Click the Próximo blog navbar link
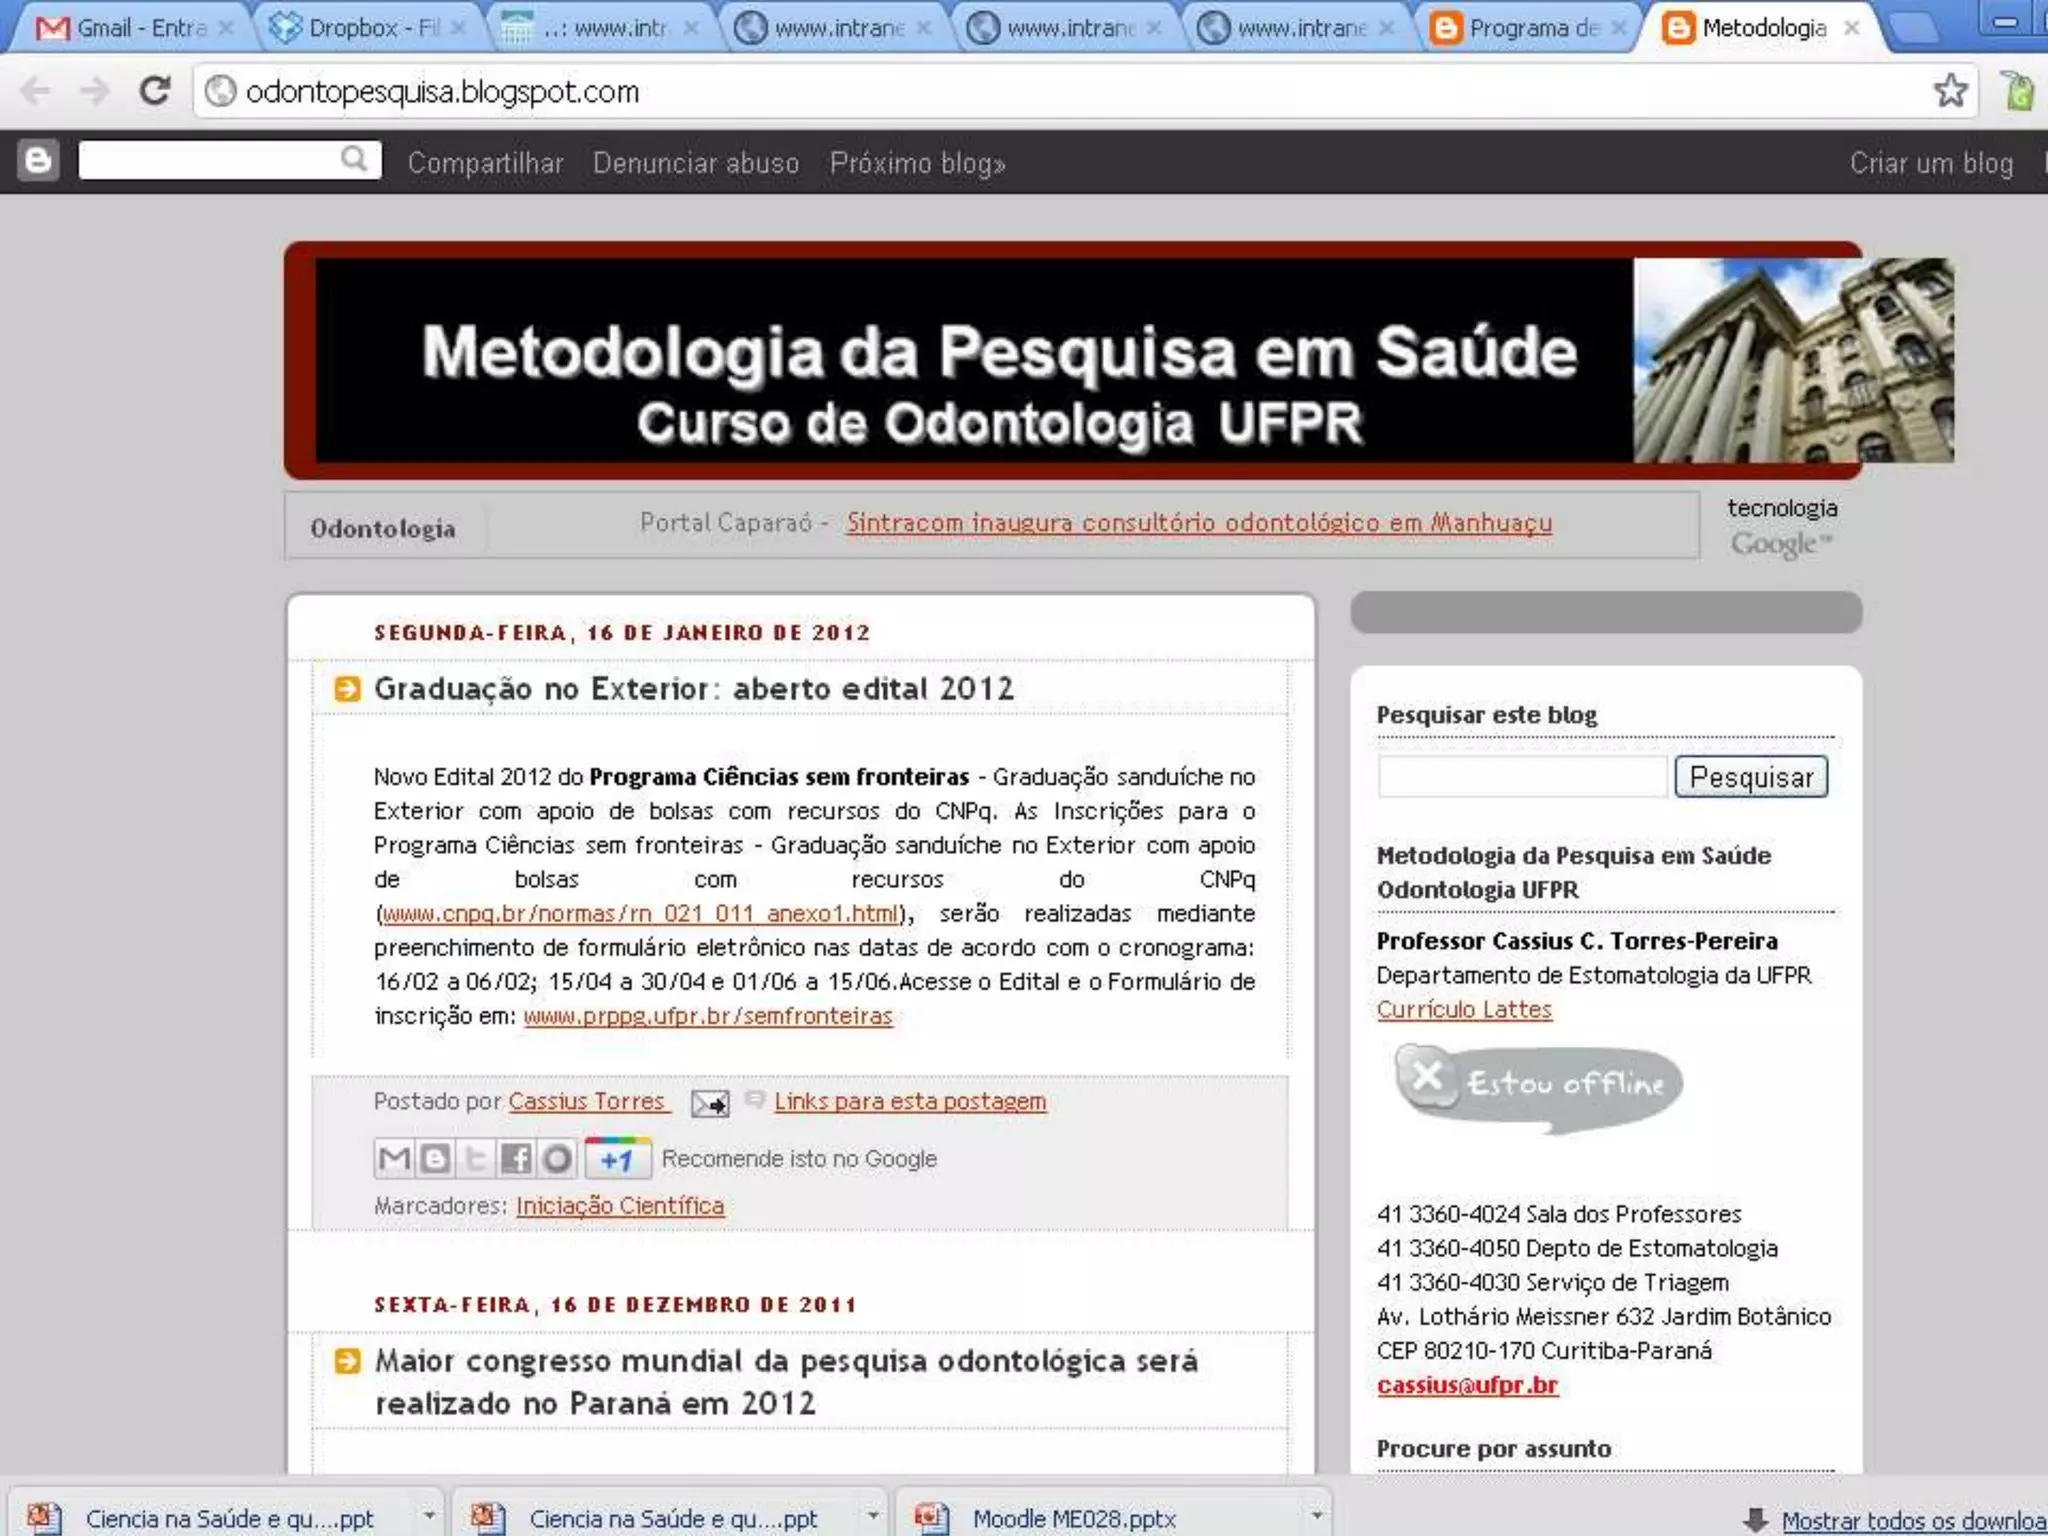Screen dimensions: 2048x1536 click(x=917, y=163)
